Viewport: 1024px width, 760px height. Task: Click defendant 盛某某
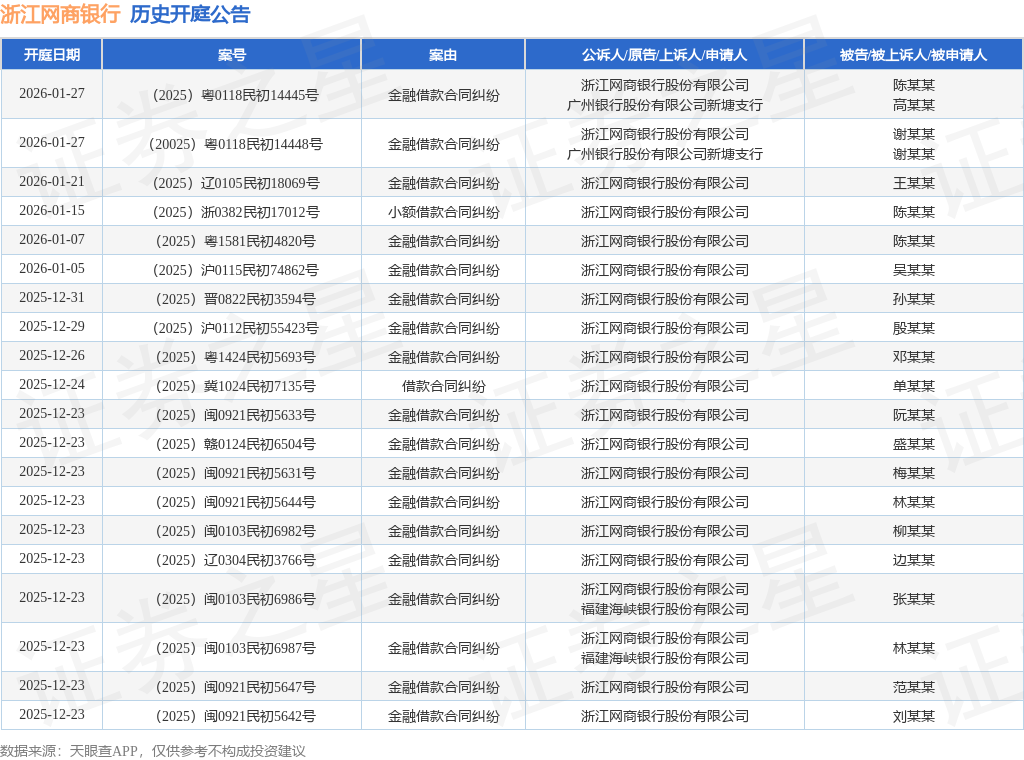tap(914, 445)
